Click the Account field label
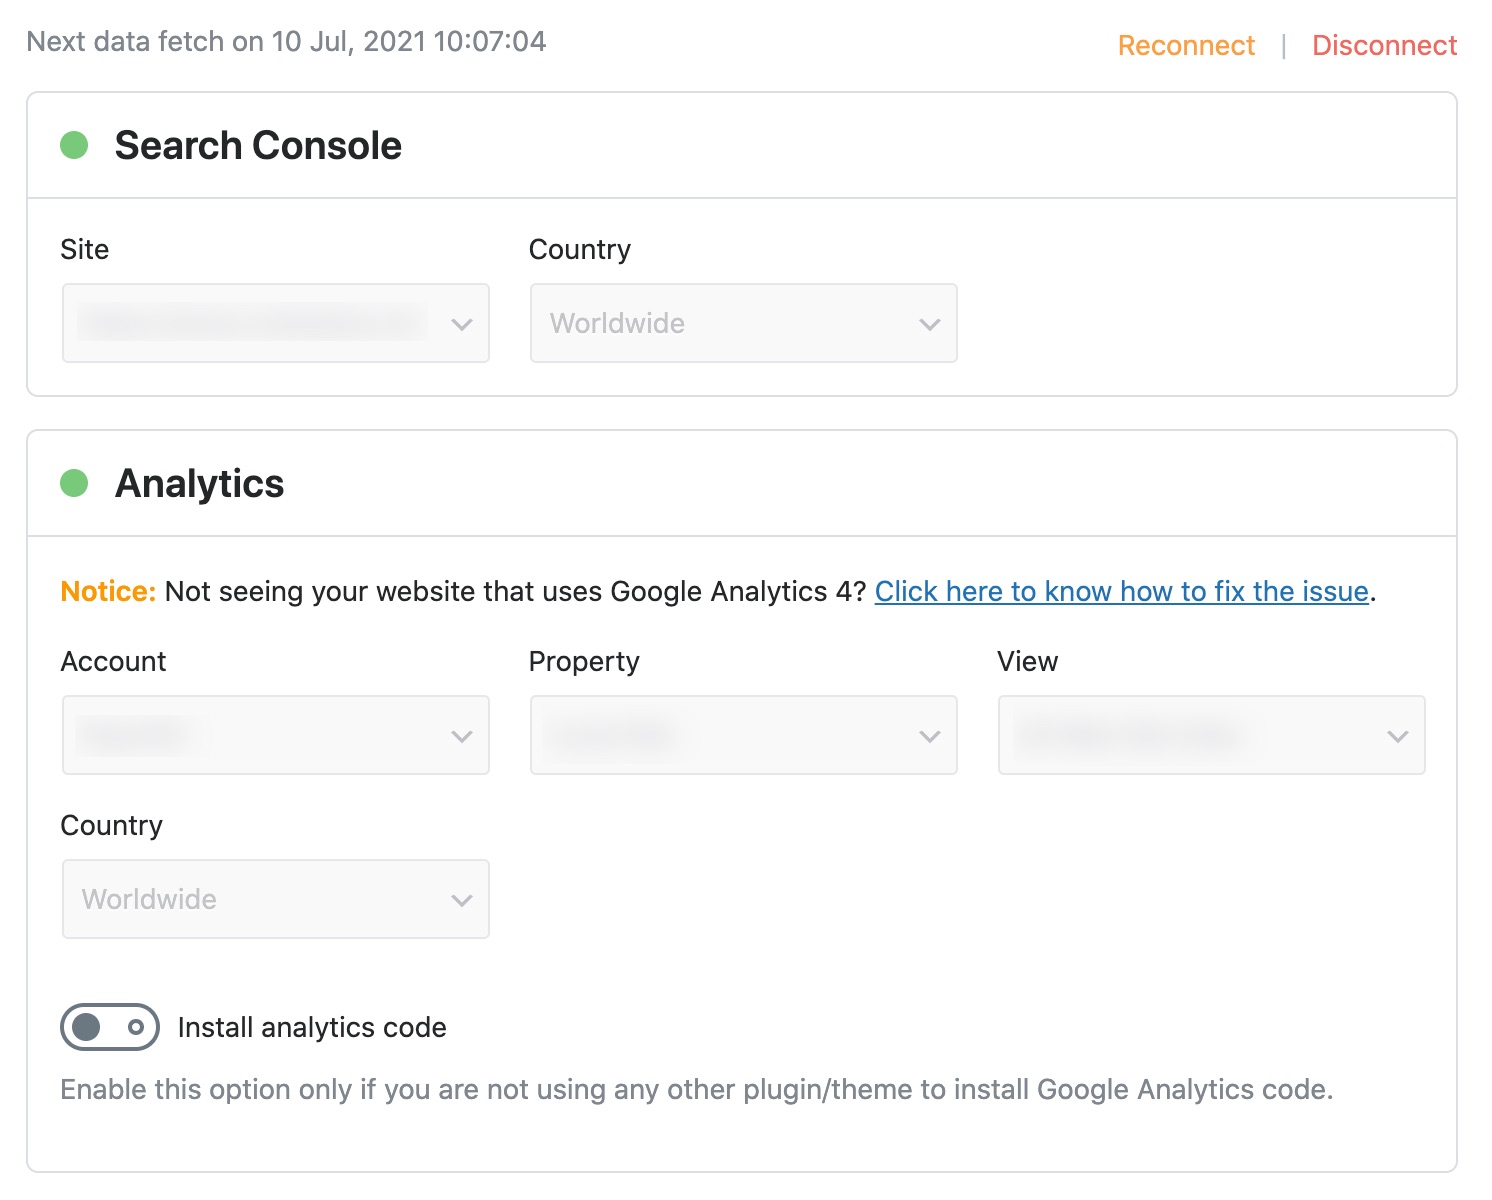Viewport: 1492px width, 1200px height. tap(114, 662)
